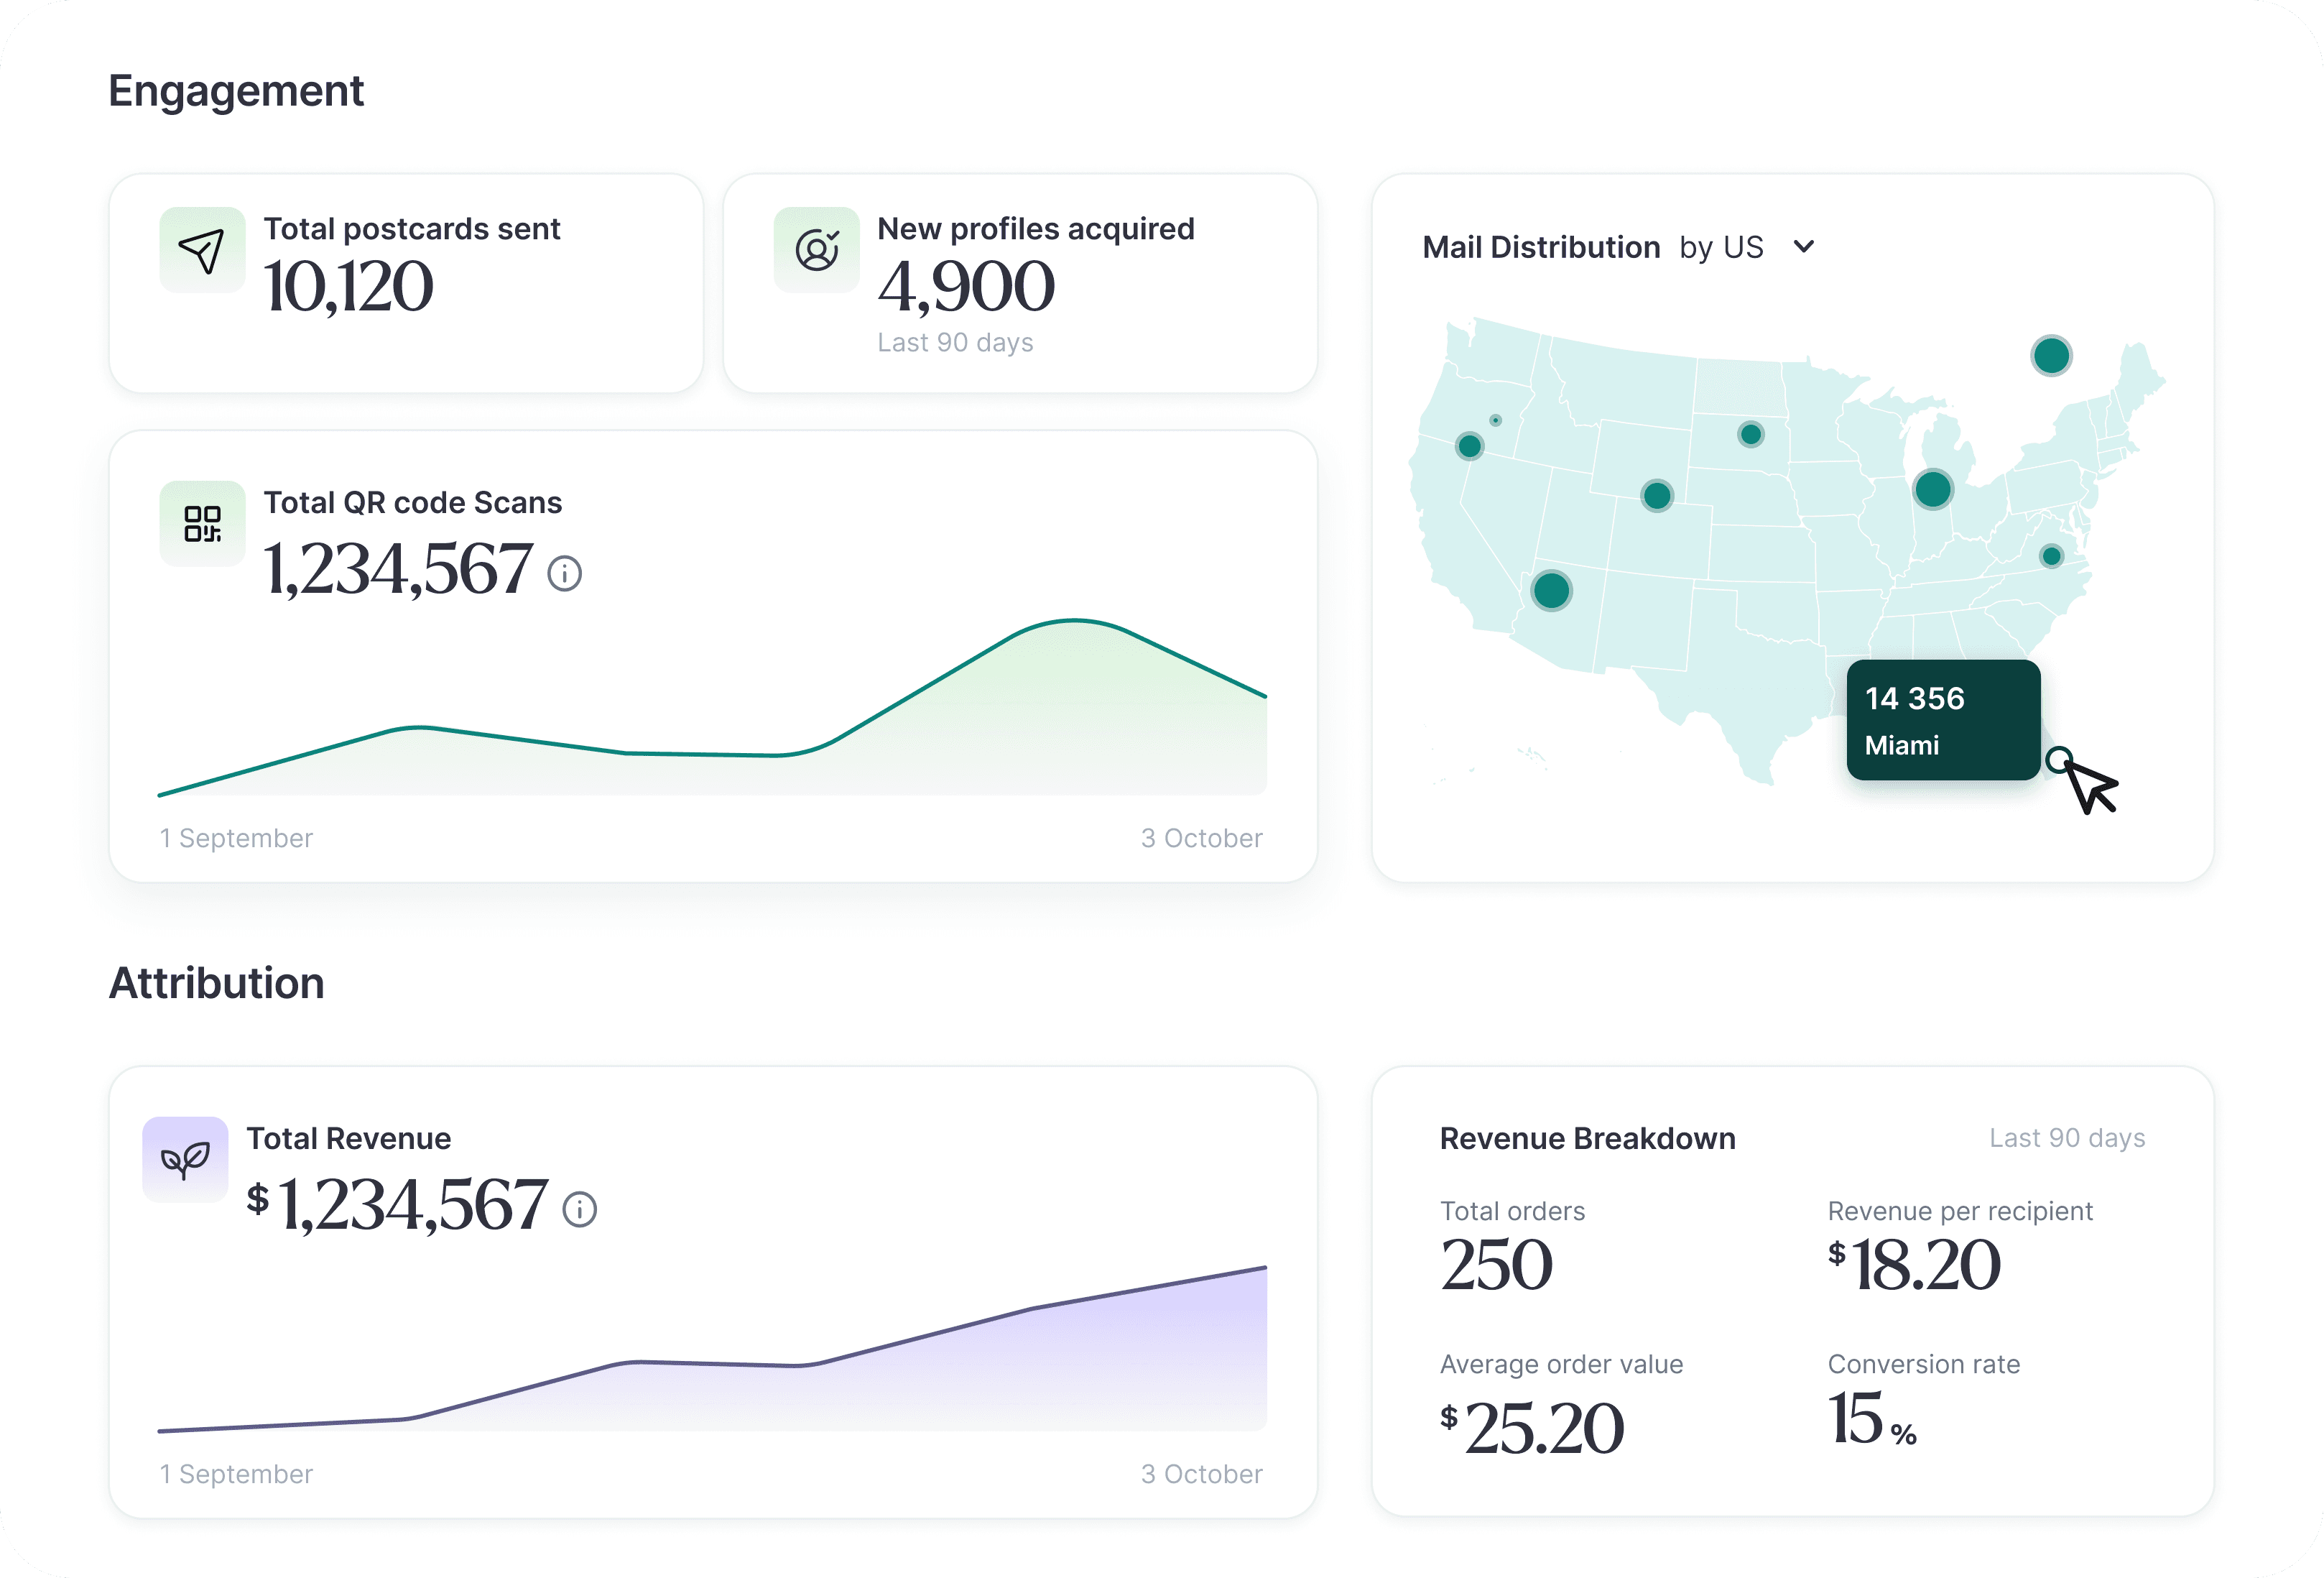Click the top-right Canada map marker
This screenshot has height=1578, width=2324.
(2051, 355)
